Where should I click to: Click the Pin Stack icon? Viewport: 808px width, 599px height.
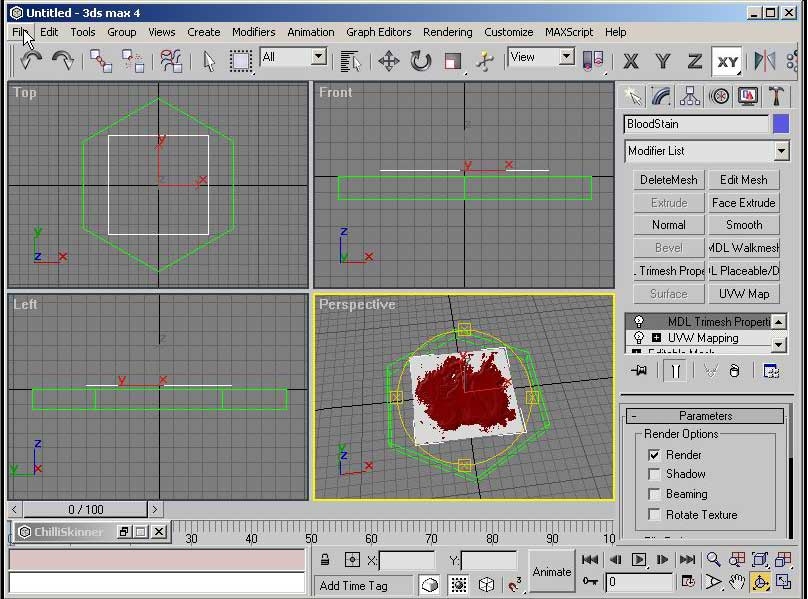640,371
